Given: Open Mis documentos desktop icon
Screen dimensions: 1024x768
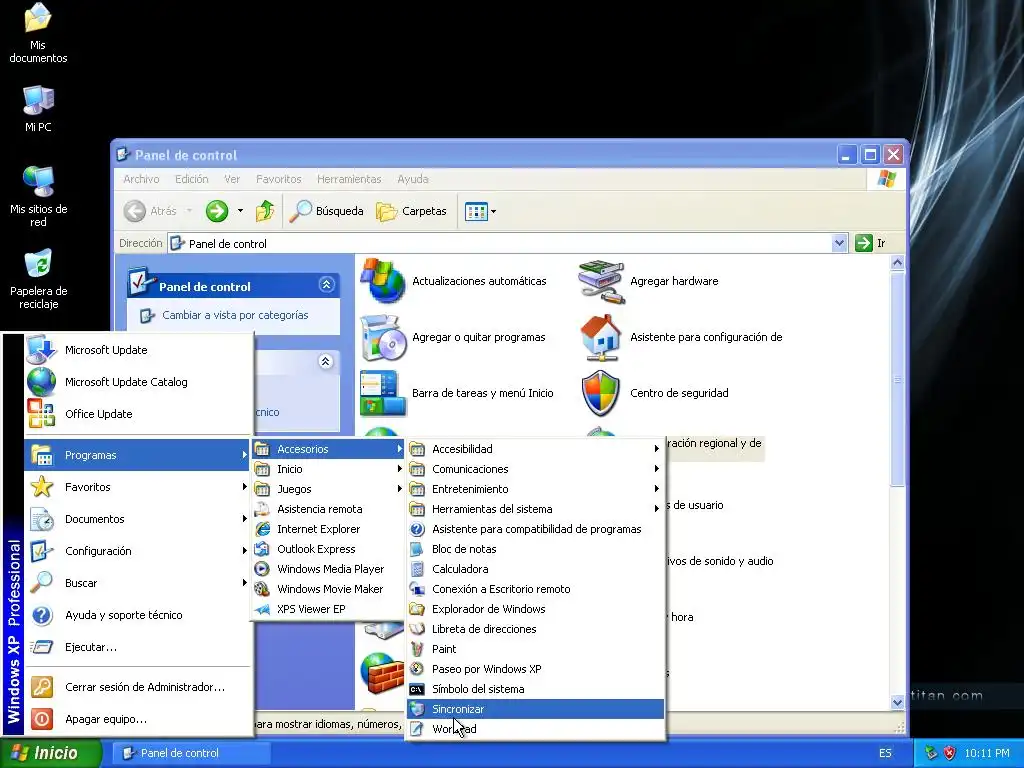Looking at the screenshot, I should [x=38, y=33].
